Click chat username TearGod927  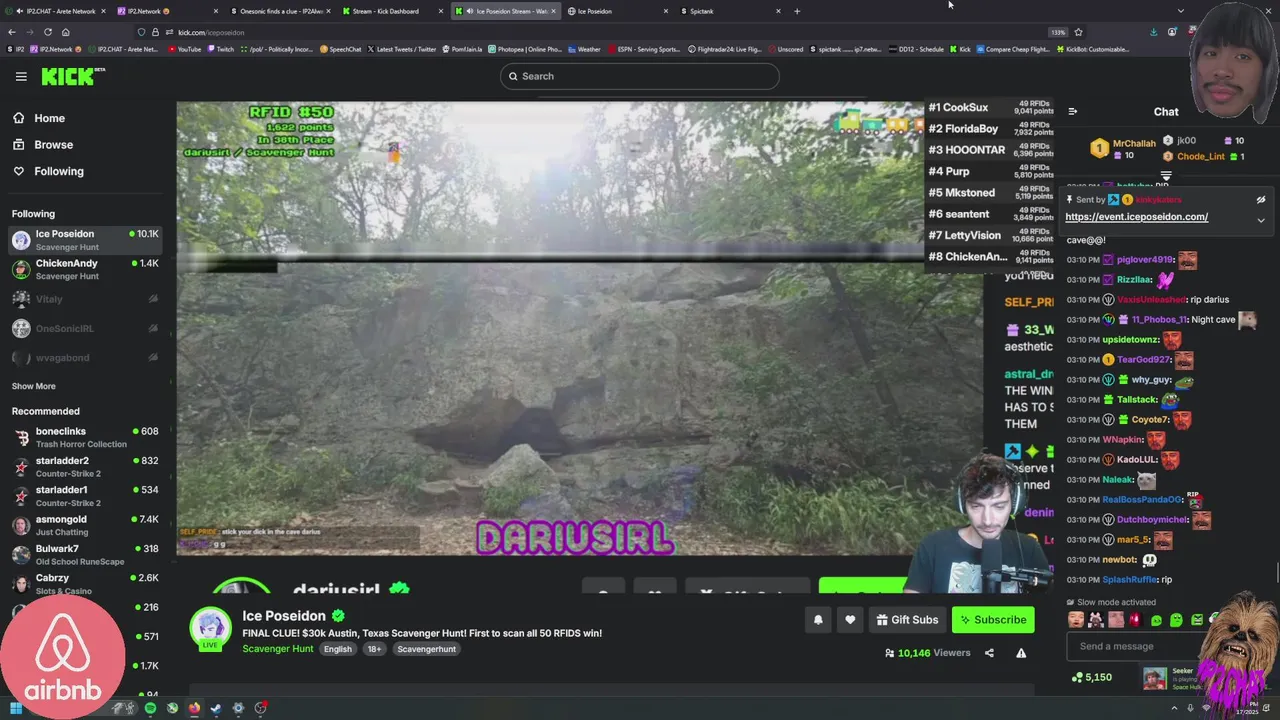1144,360
